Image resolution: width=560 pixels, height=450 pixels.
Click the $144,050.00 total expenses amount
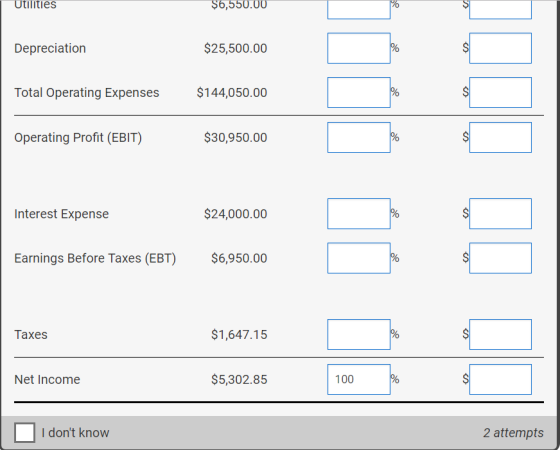[x=232, y=92]
